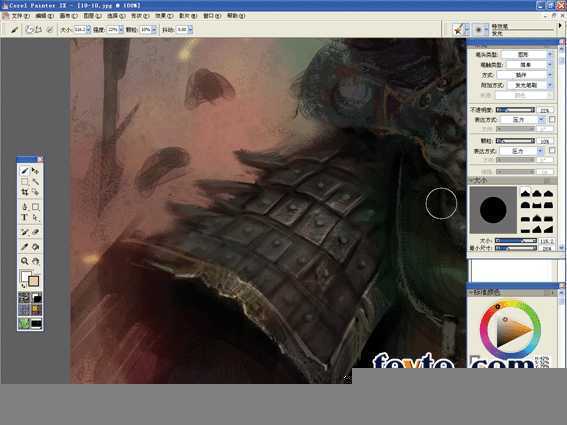This screenshot has height=425, width=567.
Task: Open the 图层 (Layers) menu
Action: pos(93,16)
